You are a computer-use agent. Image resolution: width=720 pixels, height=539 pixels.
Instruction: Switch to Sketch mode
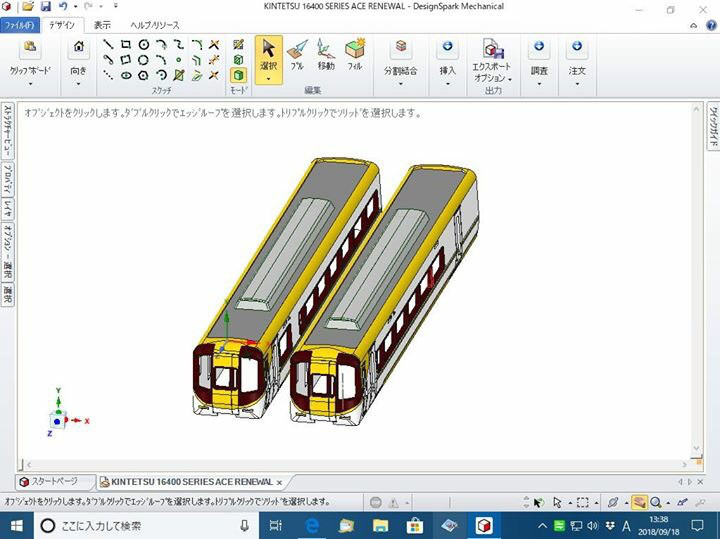pyautogui.click(x=238, y=45)
